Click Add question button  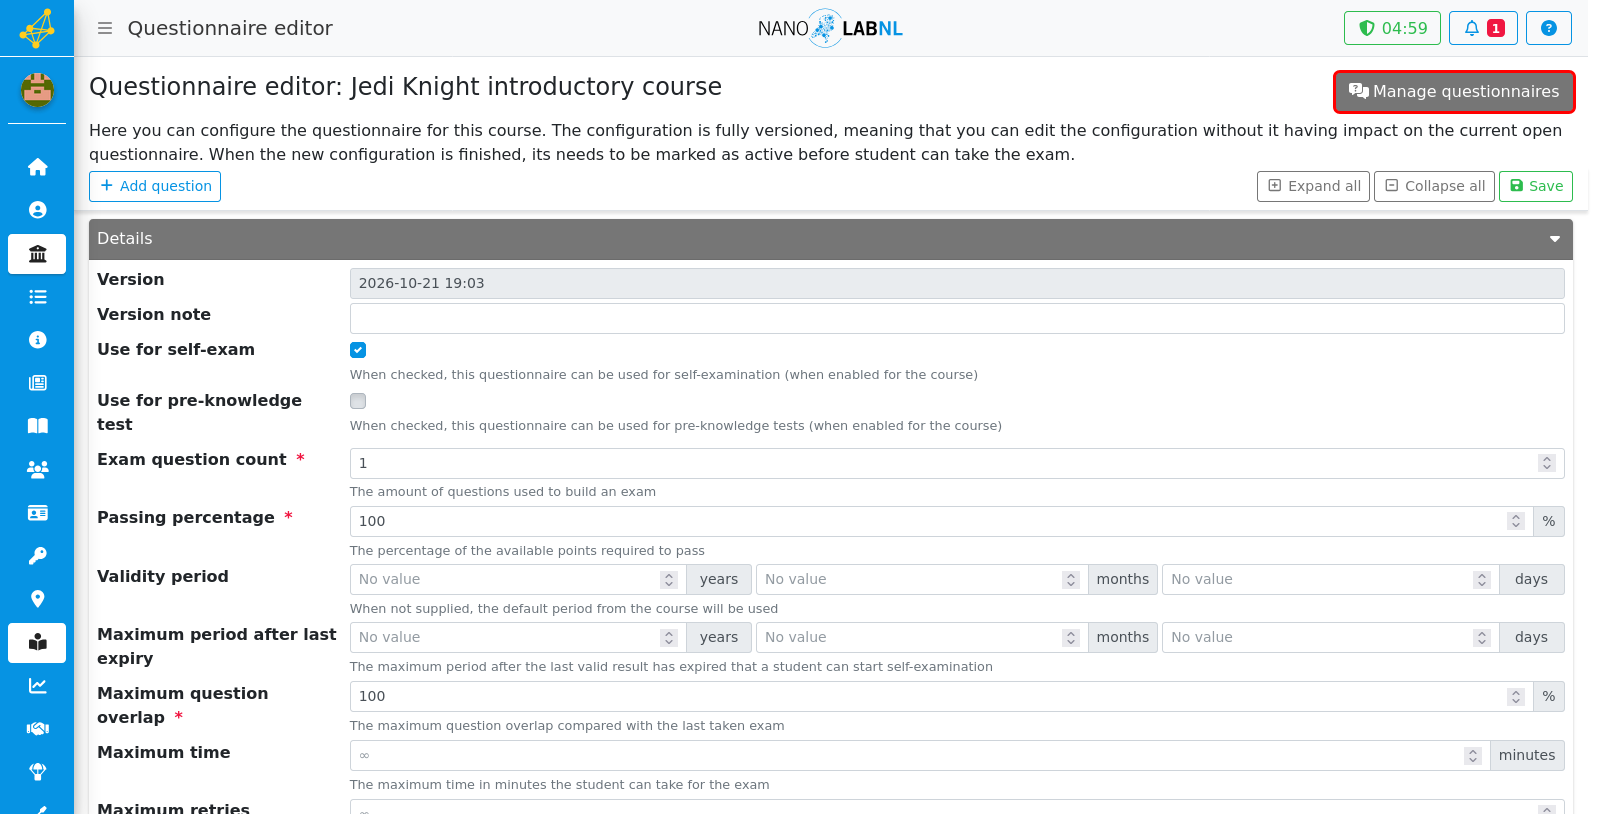pos(155,186)
